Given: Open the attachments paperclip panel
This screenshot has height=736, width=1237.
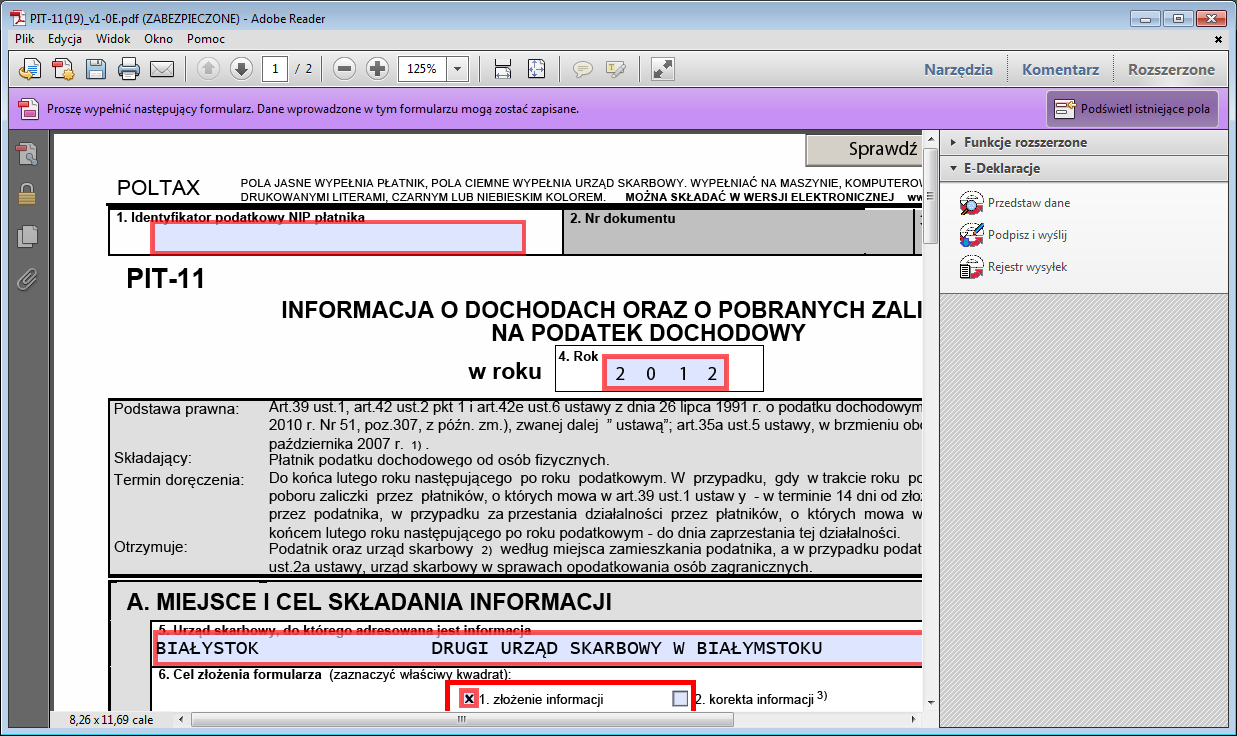Looking at the screenshot, I should coord(27,279).
